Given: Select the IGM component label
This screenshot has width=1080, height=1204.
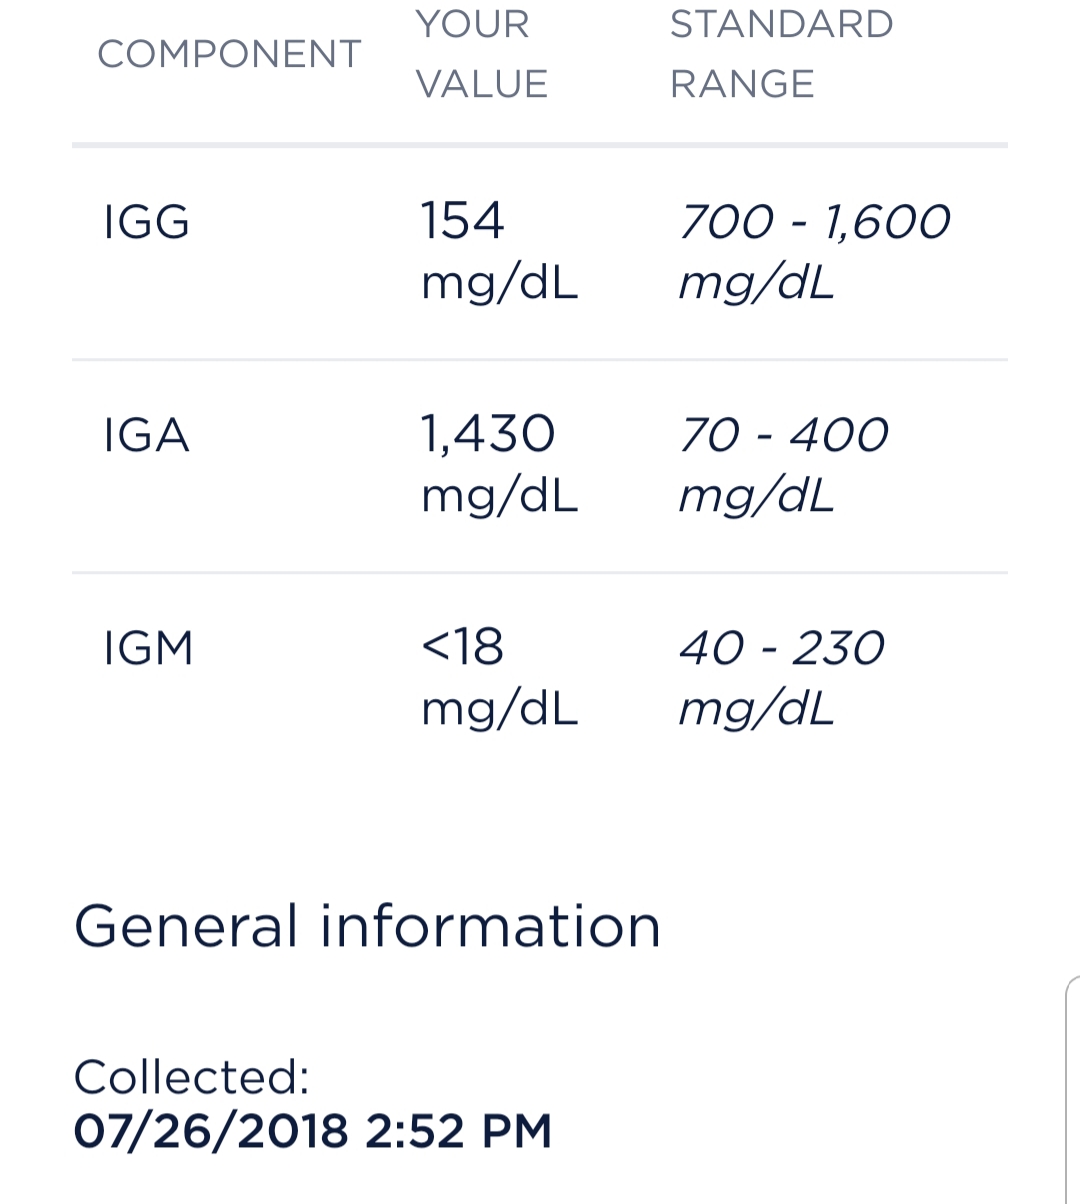Looking at the screenshot, I should pos(148,648).
